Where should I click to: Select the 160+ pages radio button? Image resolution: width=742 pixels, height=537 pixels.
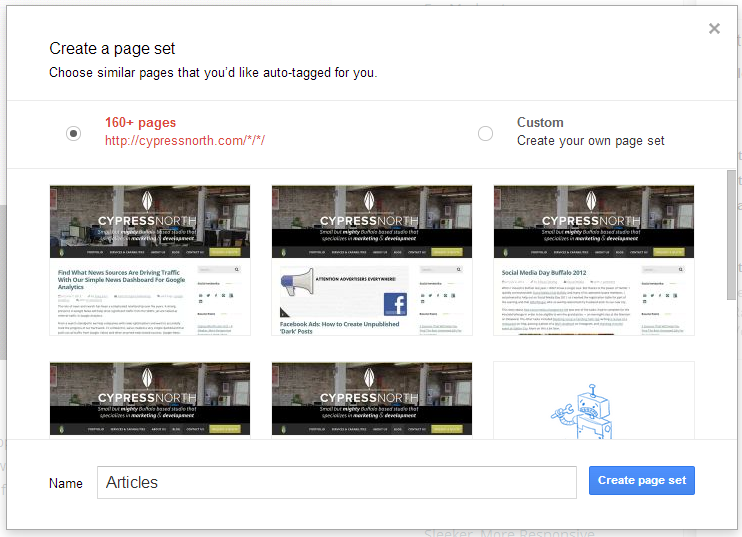73,133
